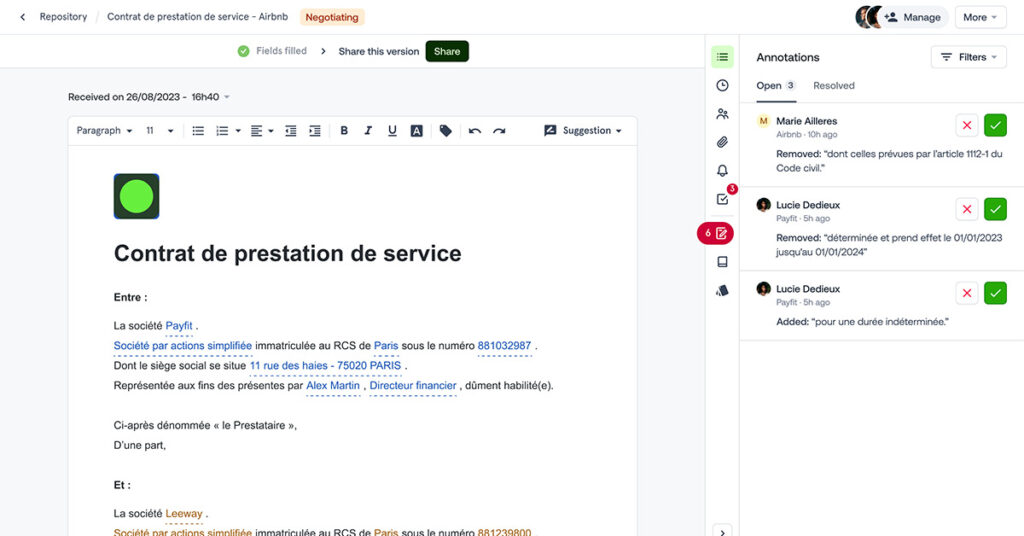Expand the Suggestion mode dropdown
Viewport: 1024px width, 536px height.
(583, 131)
